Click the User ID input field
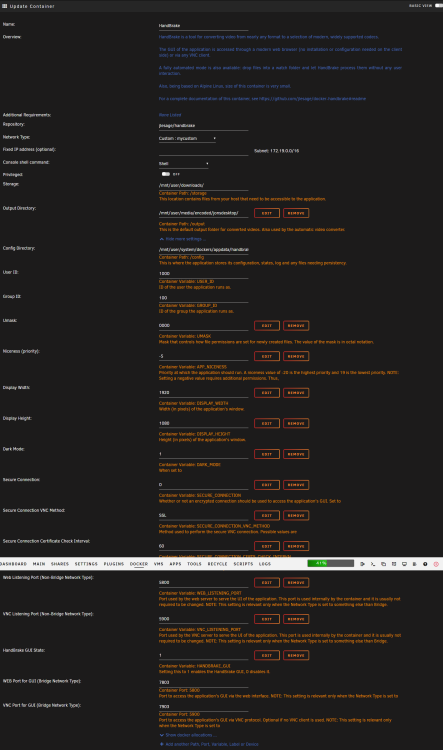This screenshot has height=750, width=443. (x=203, y=274)
